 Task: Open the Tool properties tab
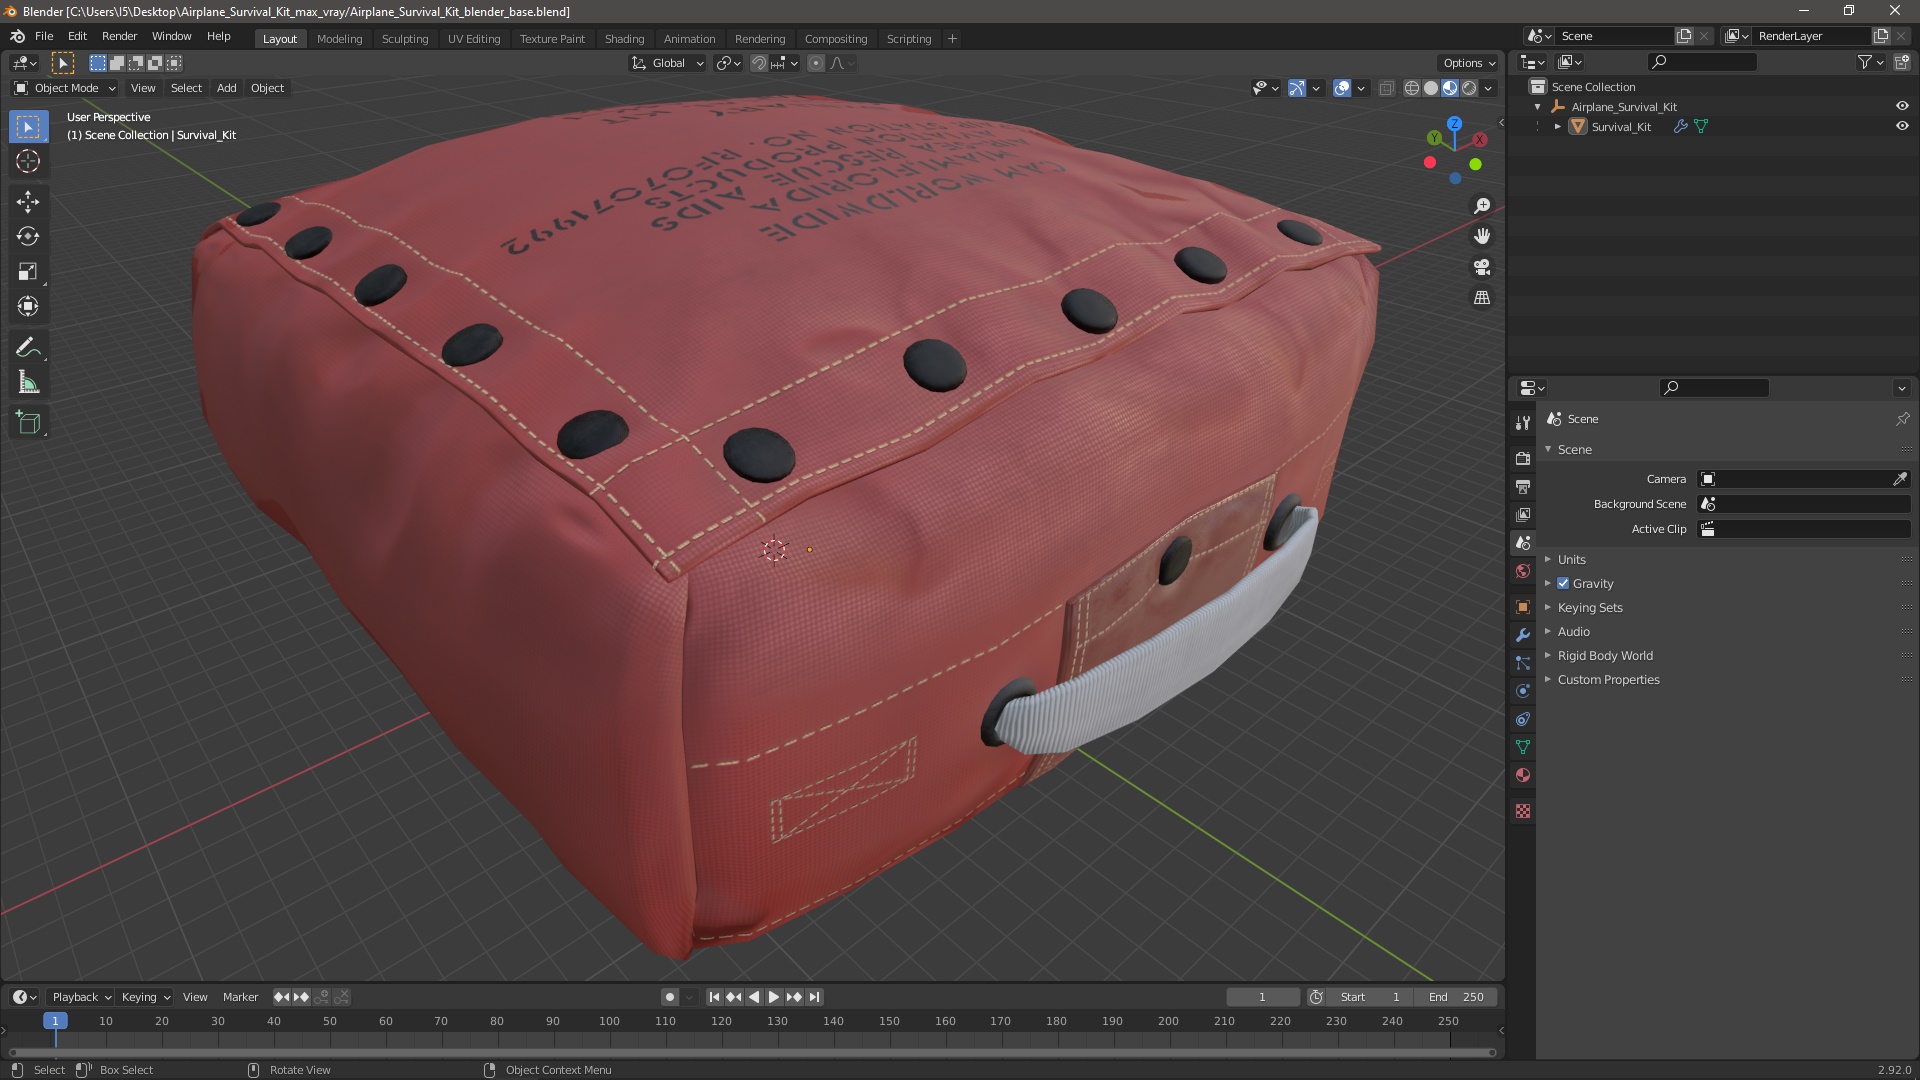pos(1523,423)
